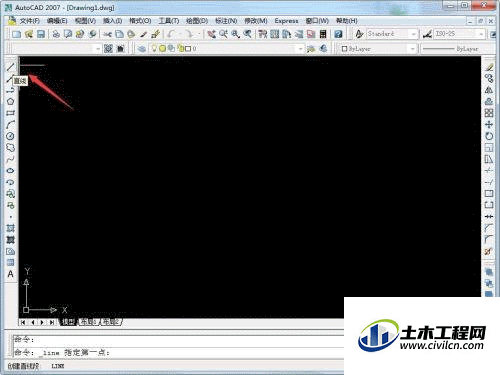Click the Undo arrow icon
The image size is (500, 375).
172,34
